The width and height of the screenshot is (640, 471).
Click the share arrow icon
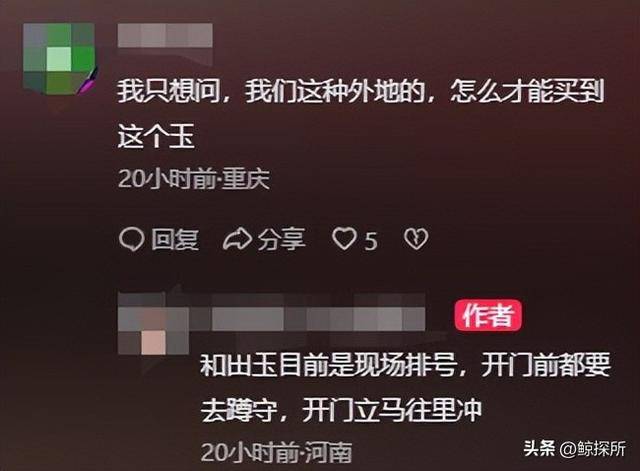pos(238,239)
